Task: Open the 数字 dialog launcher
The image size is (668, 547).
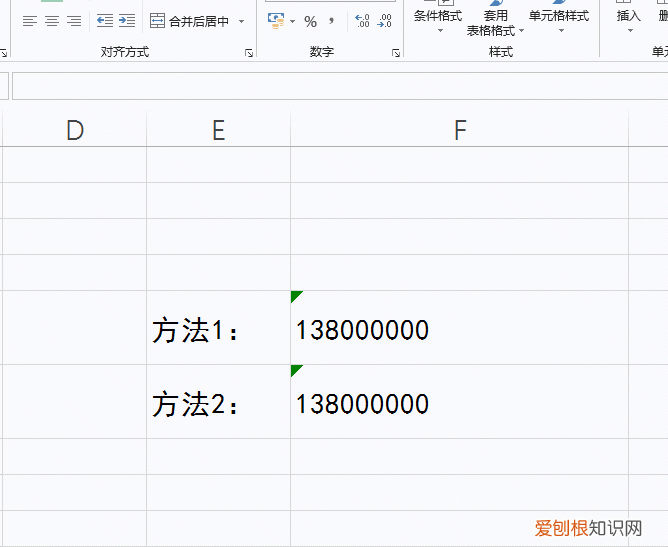Action: pyautogui.click(x=396, y=53)
